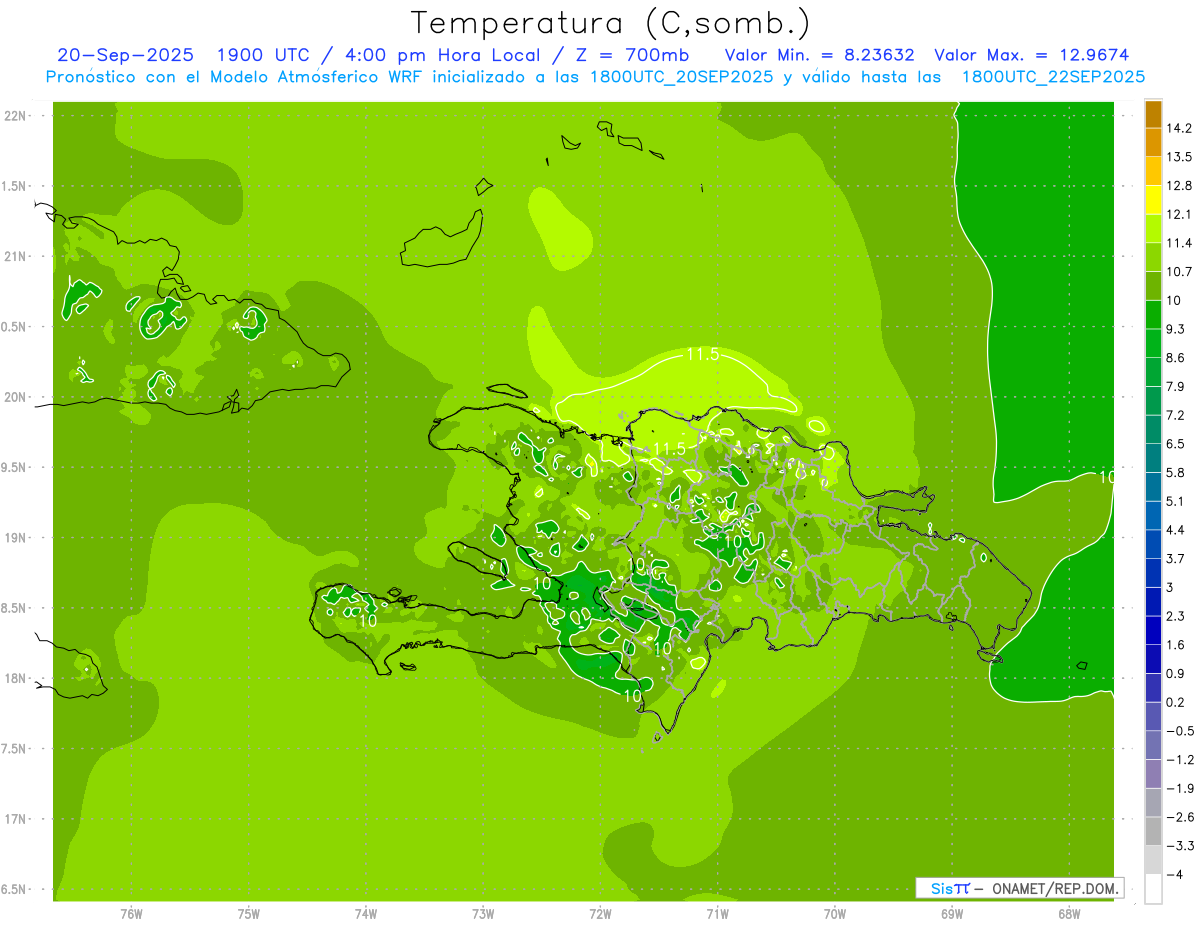Viewport: 1200px width, 927px height.
Task: Click the '68W' longitude axis label
Action: tap(1068, 912)
